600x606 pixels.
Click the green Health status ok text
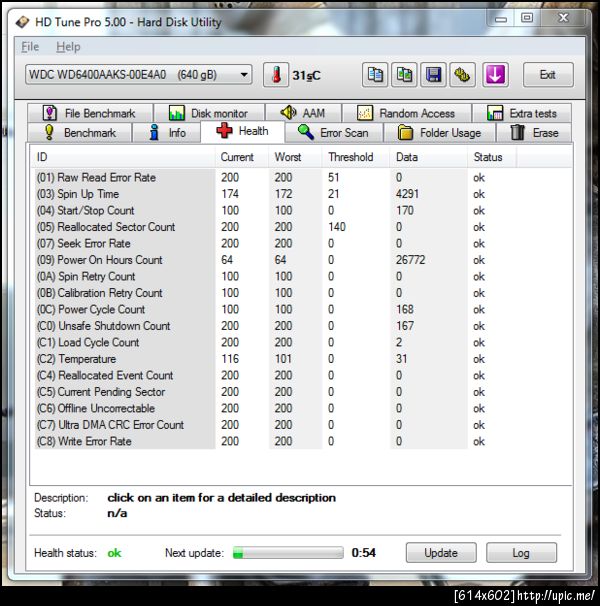point(114,553)
